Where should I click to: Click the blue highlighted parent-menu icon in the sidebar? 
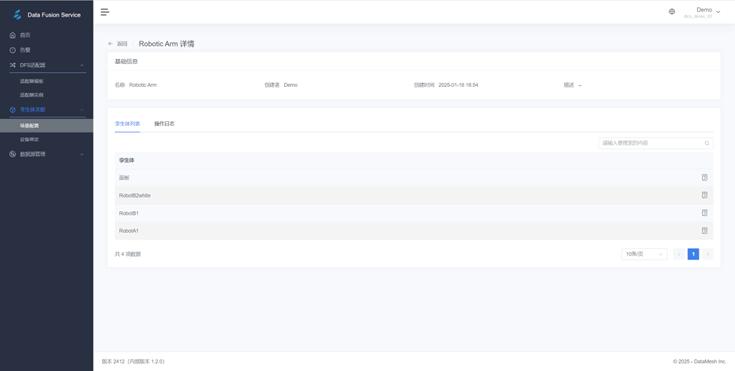point(13,109)
